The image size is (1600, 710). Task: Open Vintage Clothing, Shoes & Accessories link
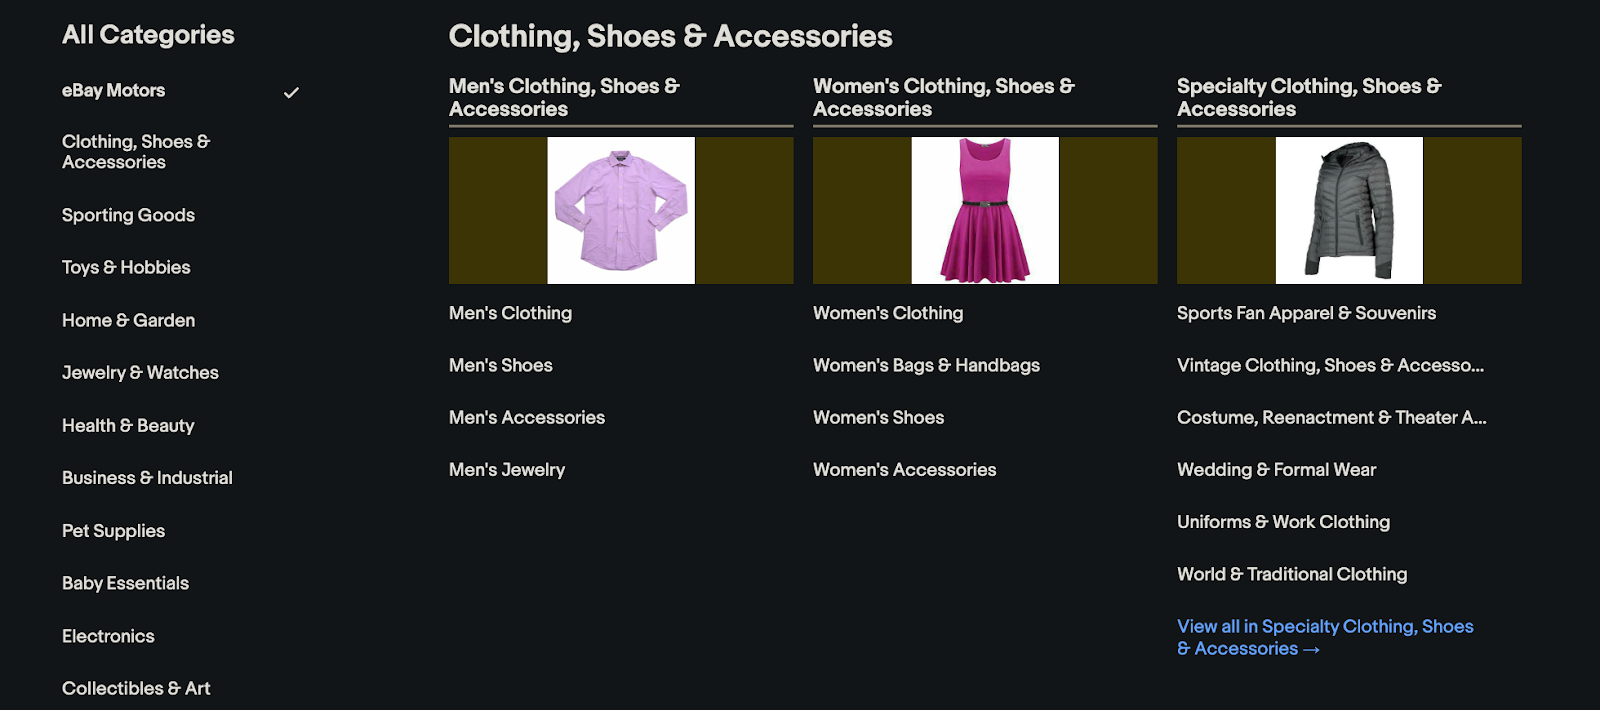coord(1330,365)
